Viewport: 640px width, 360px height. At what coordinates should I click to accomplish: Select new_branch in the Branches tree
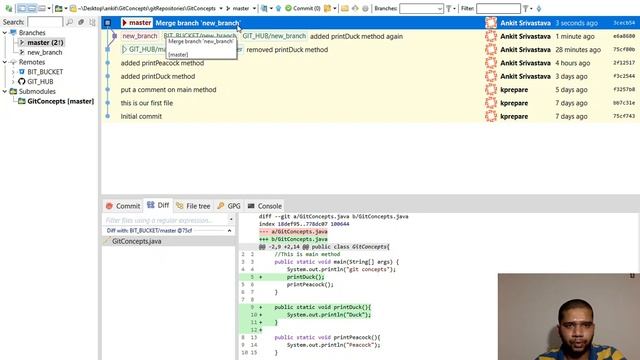click(44, 52)
